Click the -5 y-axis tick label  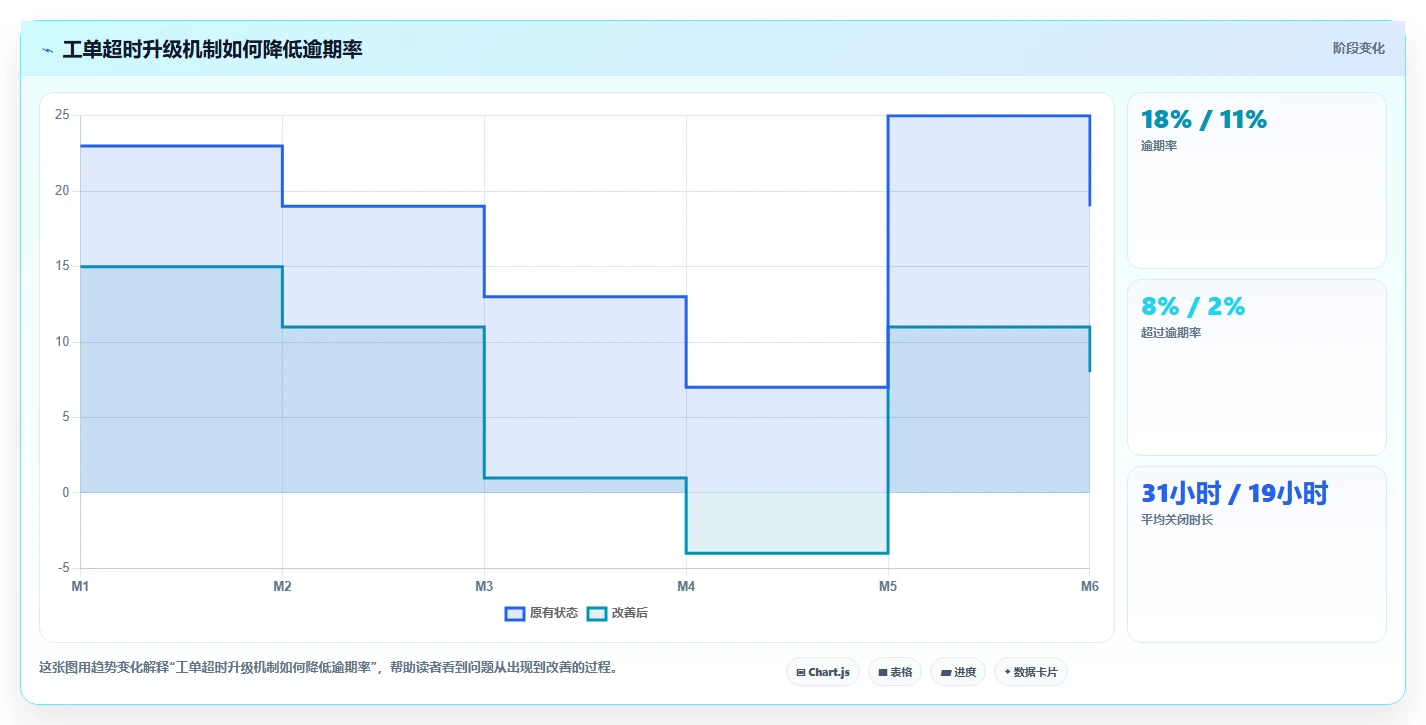(x=63, y=568)
